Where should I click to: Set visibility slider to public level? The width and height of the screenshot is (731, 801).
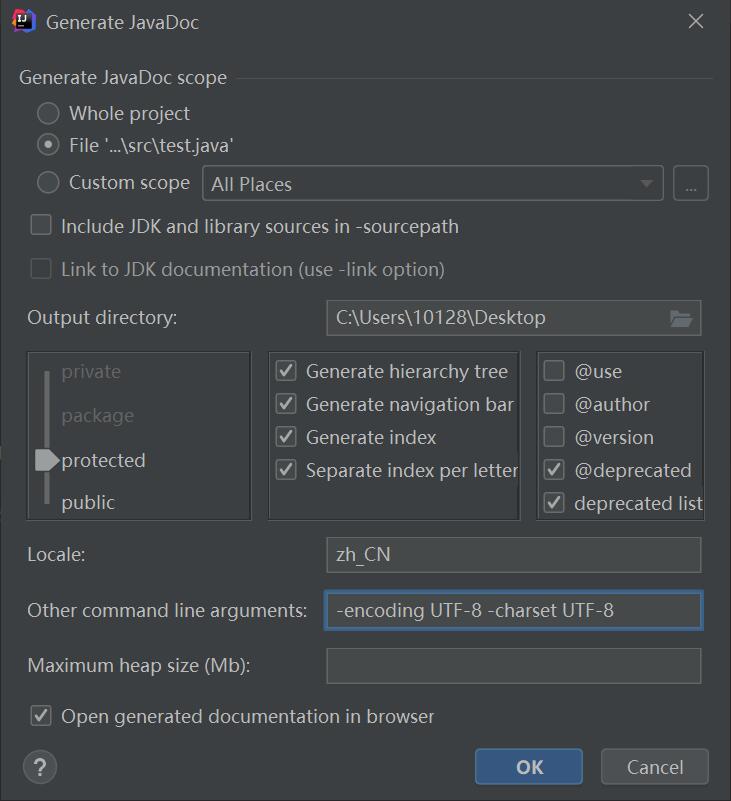[88, 502]
